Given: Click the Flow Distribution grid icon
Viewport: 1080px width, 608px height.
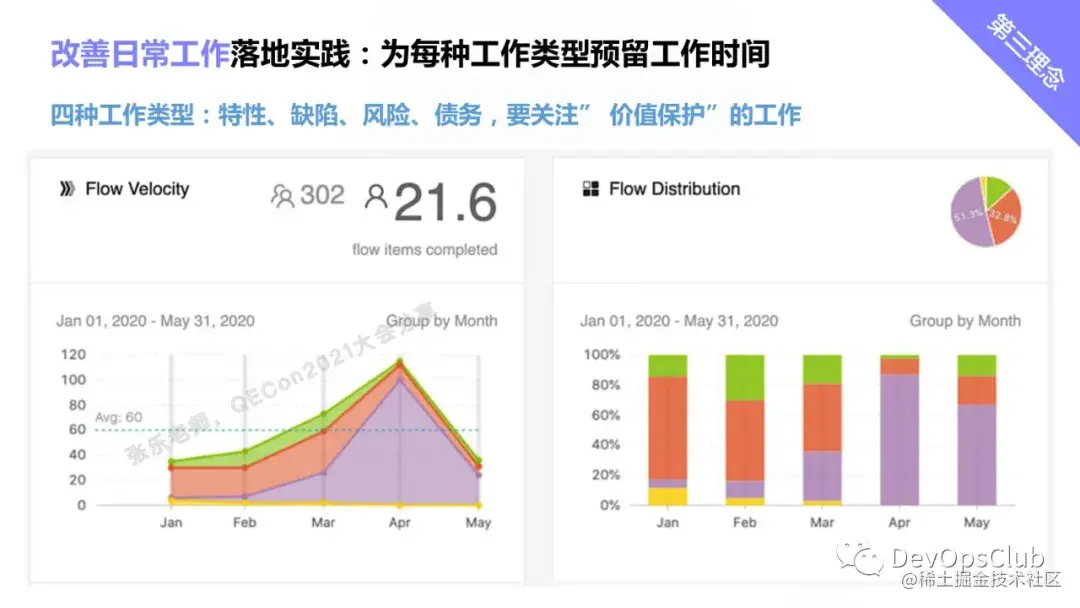Looking at the screenshot, I should coord(591,189).
